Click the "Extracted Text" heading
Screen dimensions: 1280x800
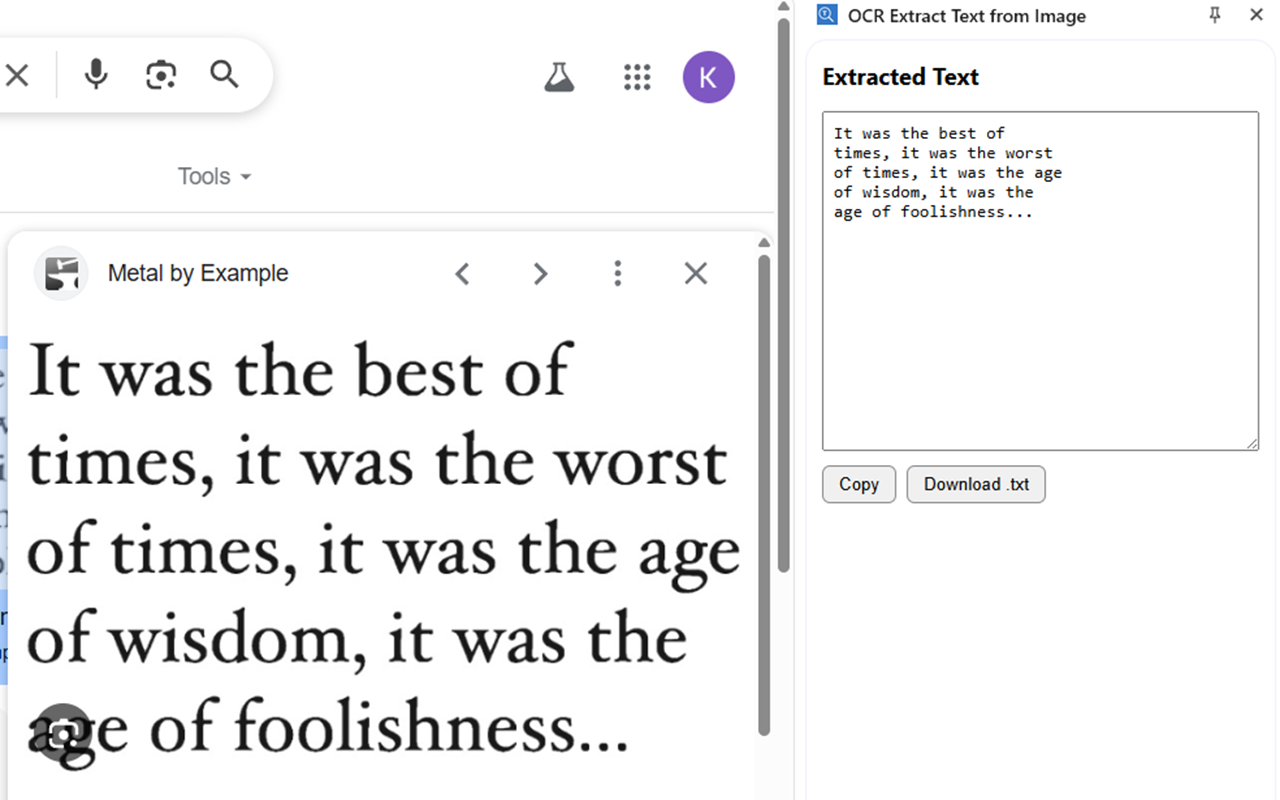pos(900,77)
